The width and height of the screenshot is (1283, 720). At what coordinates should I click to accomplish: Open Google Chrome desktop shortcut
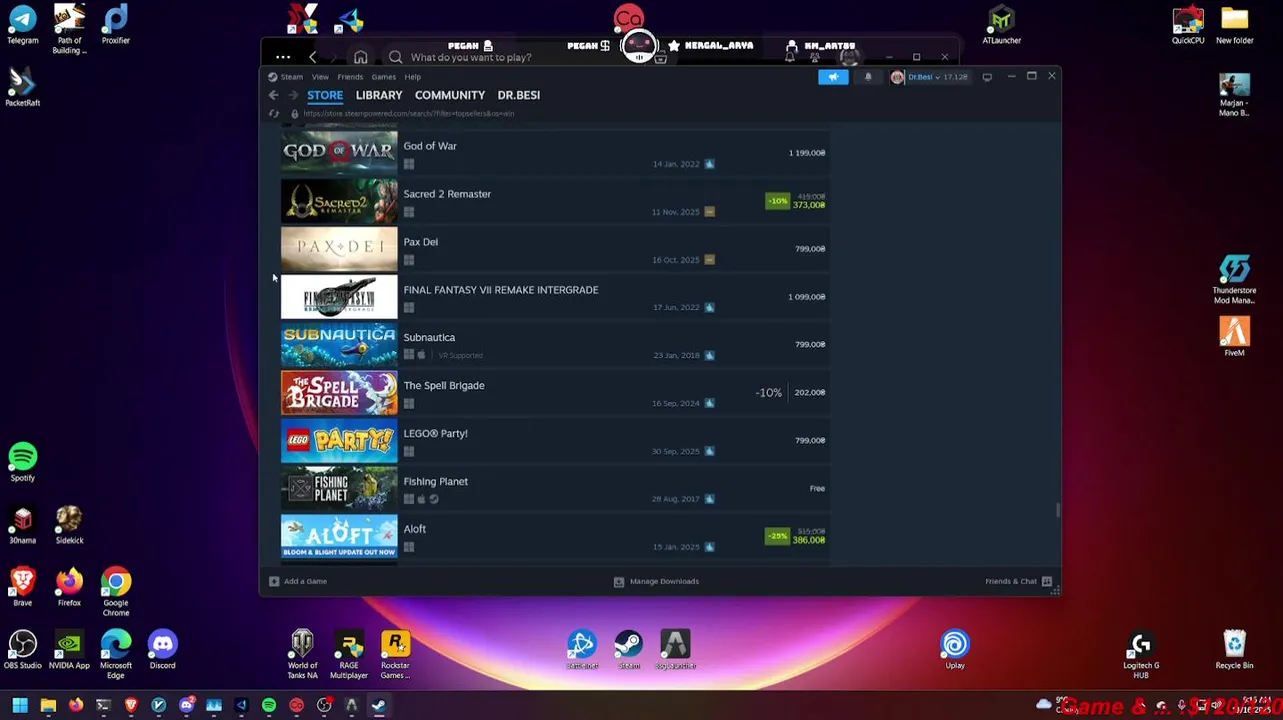click(115, 591)
